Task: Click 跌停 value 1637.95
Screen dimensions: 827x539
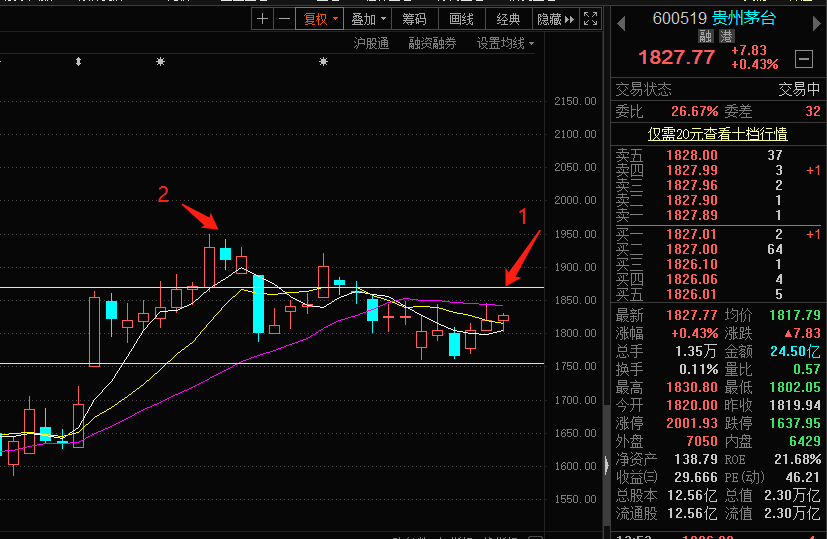Action: (795, 423)
